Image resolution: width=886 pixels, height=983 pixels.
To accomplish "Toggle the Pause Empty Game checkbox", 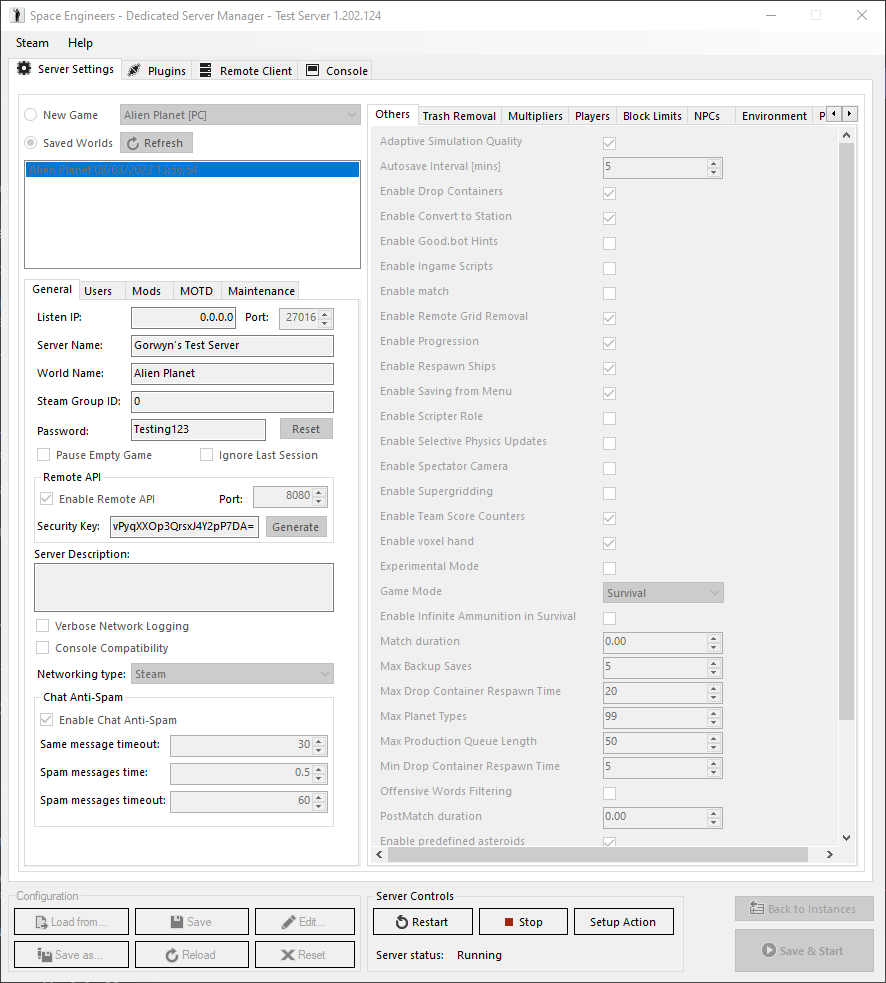I will 43,455.
